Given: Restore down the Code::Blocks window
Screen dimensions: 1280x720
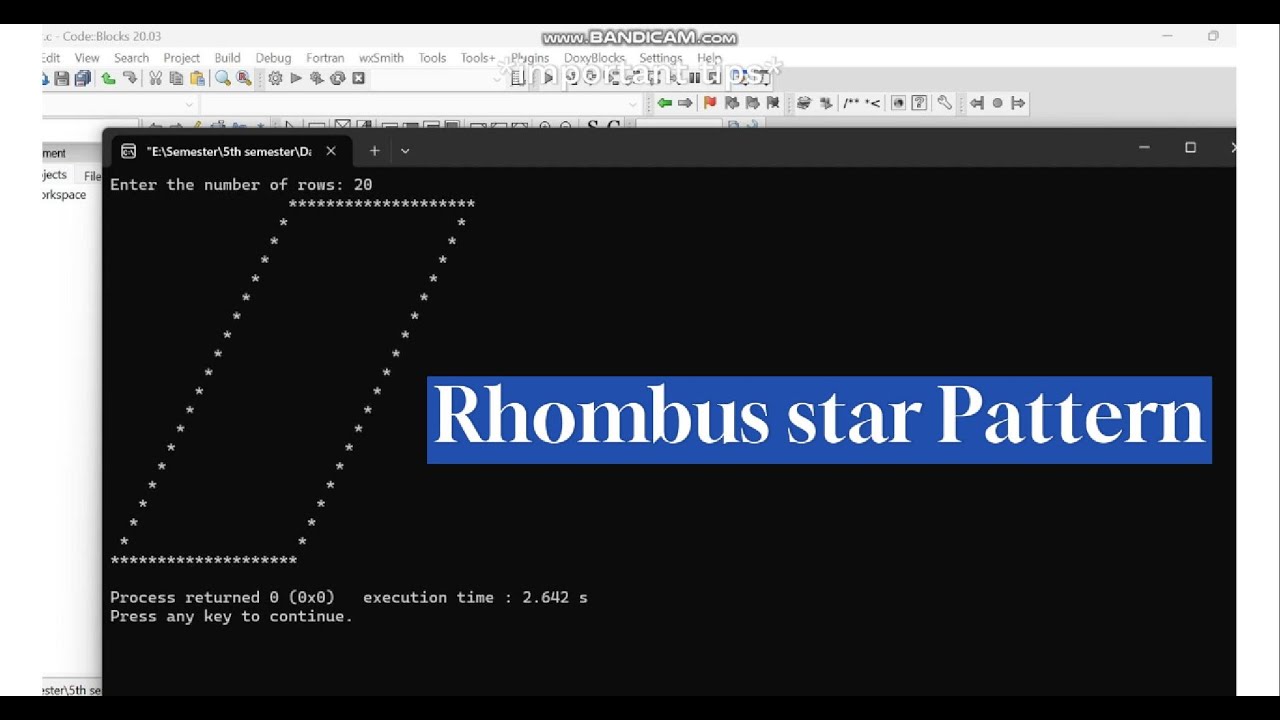Looking at the screenshot, I should point(1213,36).
